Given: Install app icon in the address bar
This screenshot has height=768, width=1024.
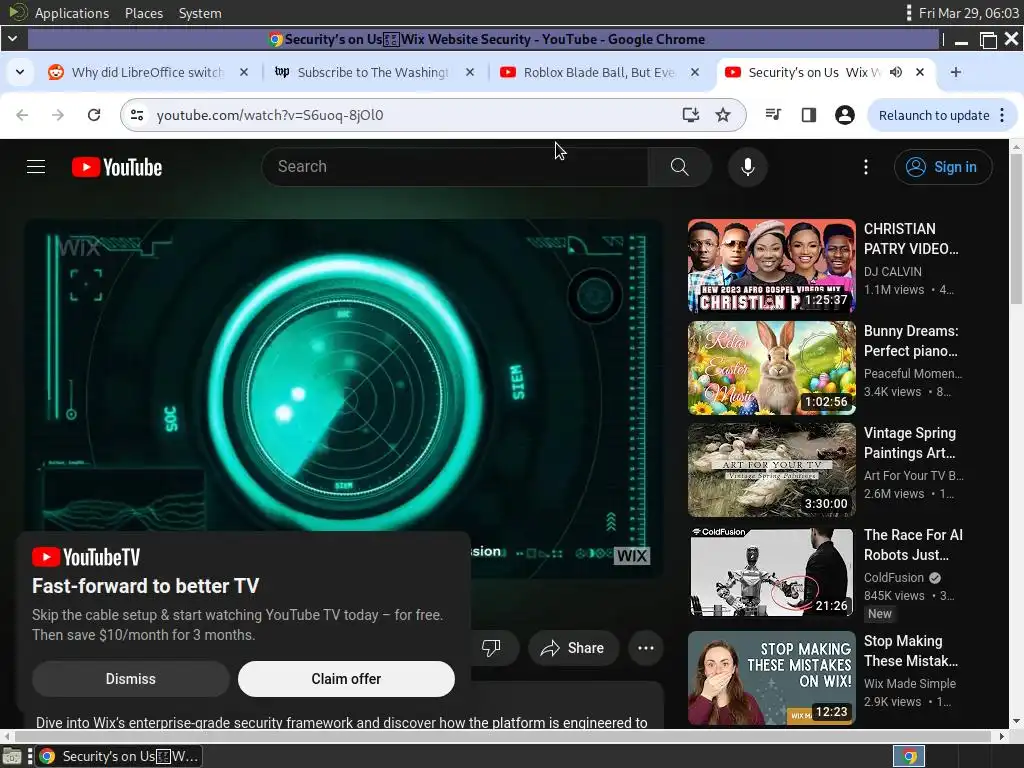Looking at the screenshot, I should tap(690, 115).
